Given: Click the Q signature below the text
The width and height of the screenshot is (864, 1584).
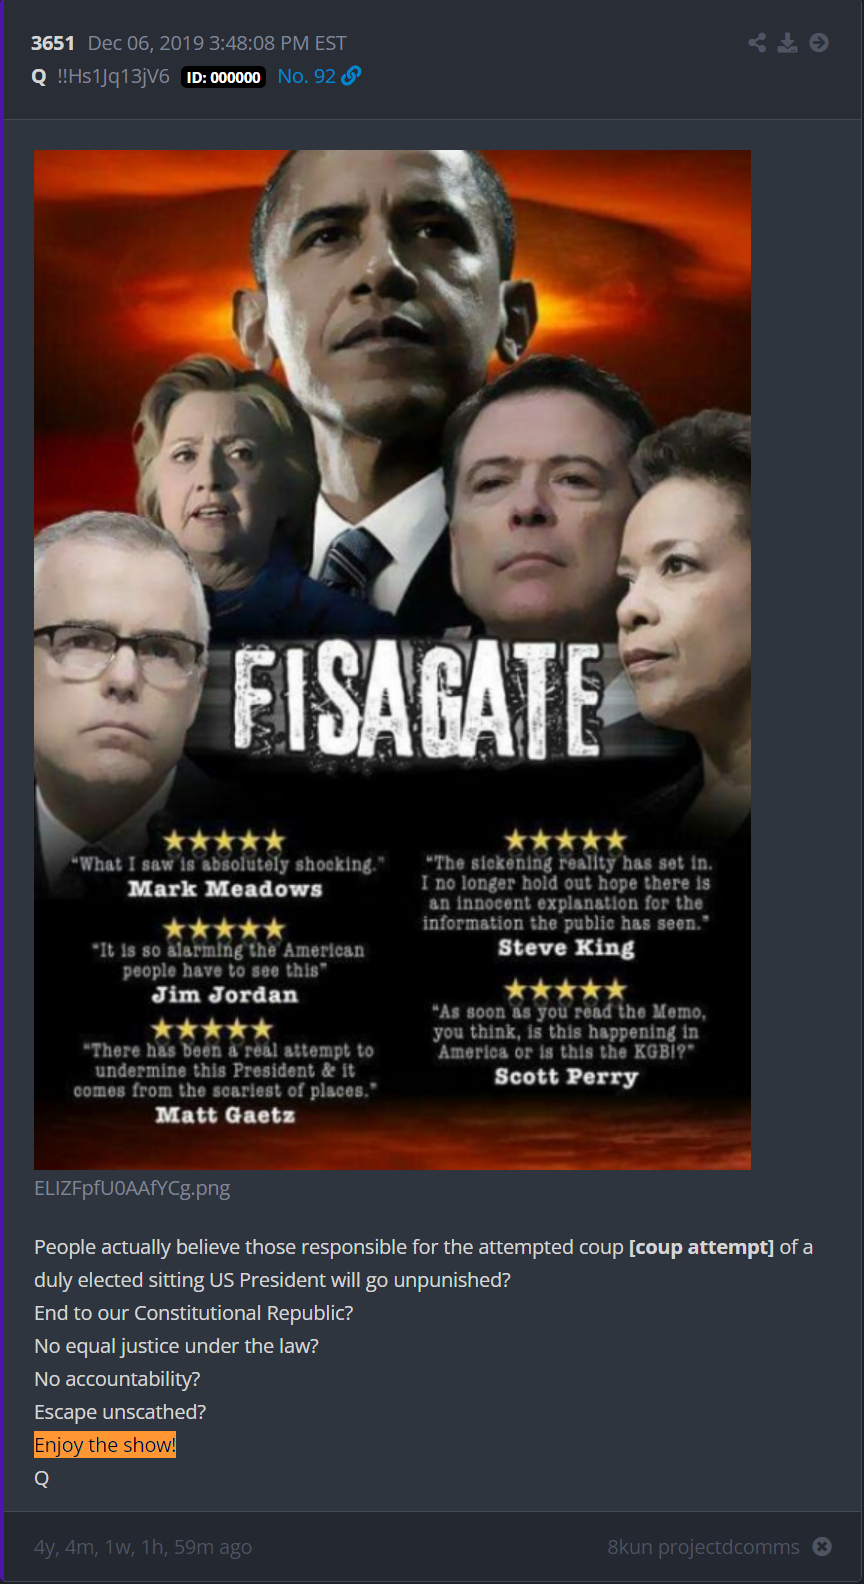Looking at the screenshot, I should coord(41,1478).
